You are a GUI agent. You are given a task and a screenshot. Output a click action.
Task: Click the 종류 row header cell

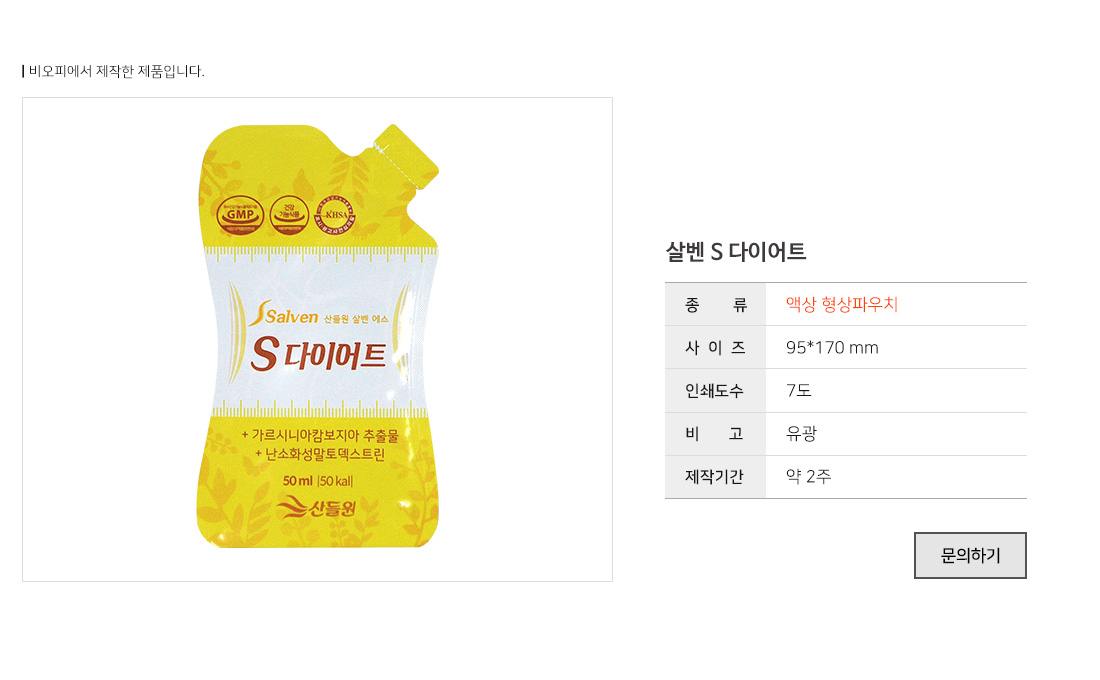pos(716,305)
